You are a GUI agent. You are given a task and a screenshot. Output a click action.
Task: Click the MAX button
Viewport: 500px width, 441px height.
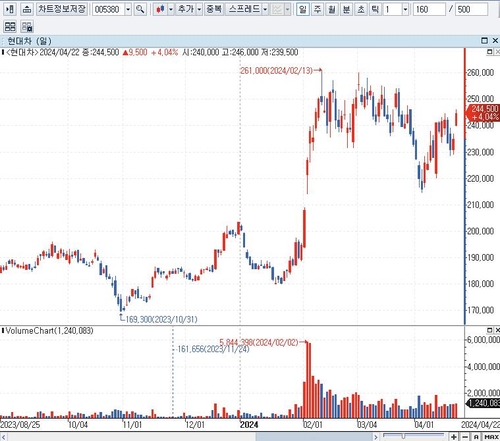click(491, 437)
